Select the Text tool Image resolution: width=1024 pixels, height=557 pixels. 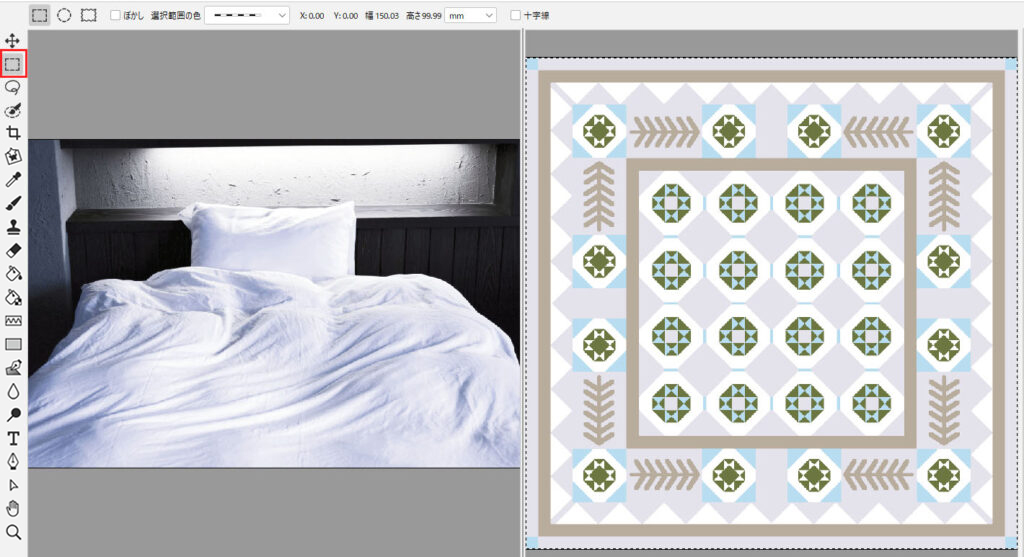pyautogui.click(x=12, y=438)
